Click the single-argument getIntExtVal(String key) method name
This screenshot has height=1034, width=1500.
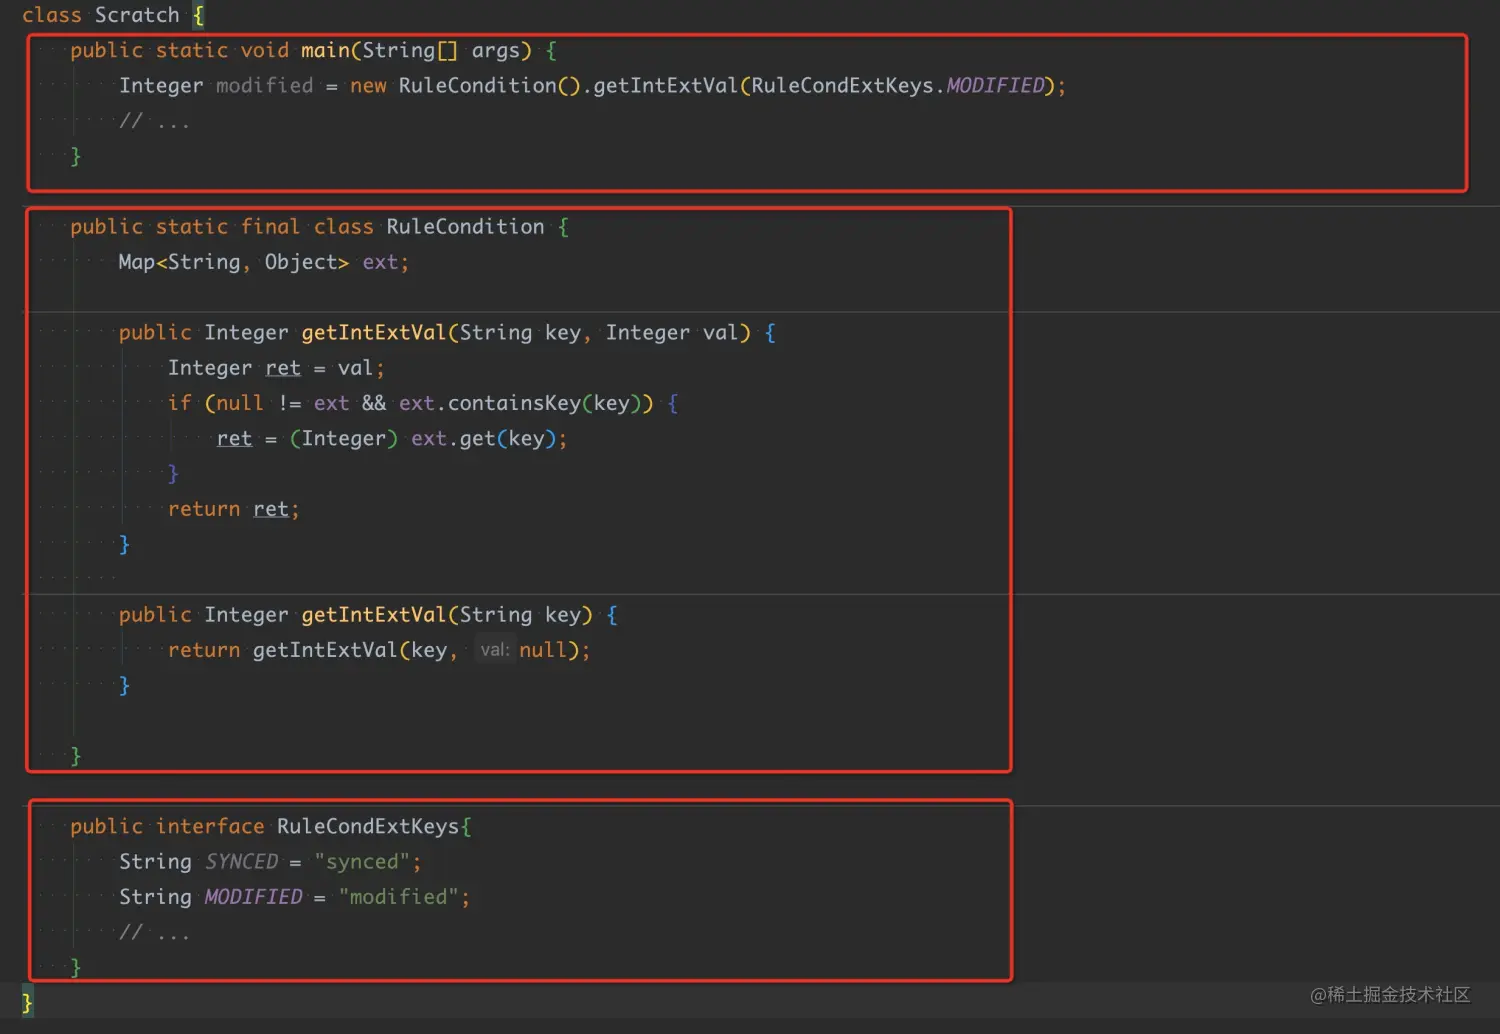374,615
